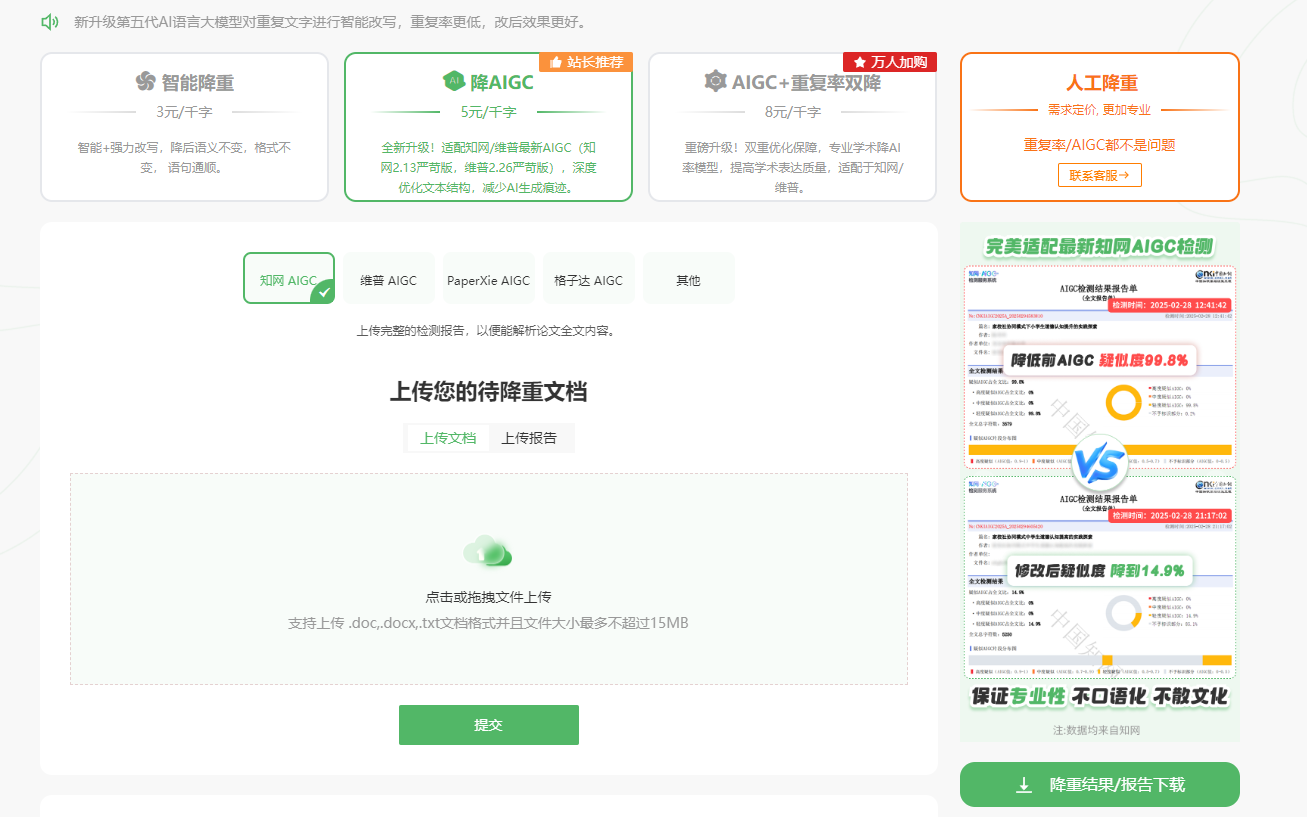1307x817 pixels.
Task: Choose the 知网 AIGC option
Action: point(289,278)
